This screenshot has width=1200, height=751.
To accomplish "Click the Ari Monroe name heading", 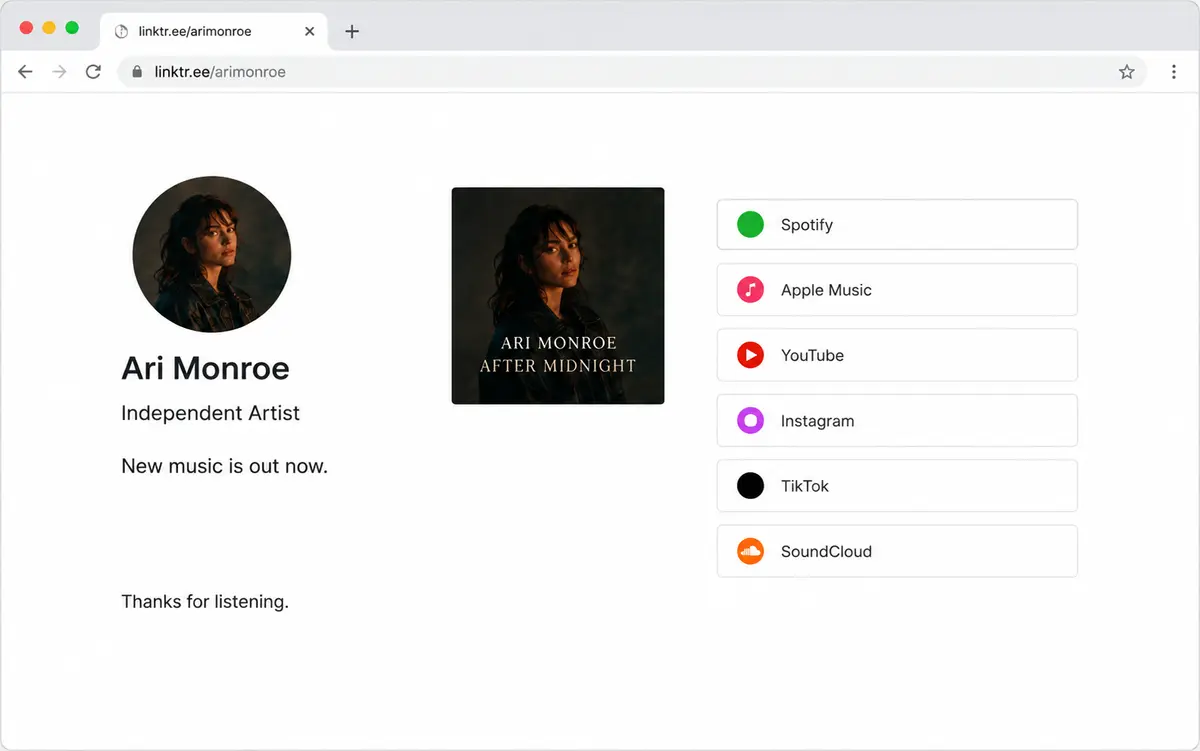I will click(205, 368).
